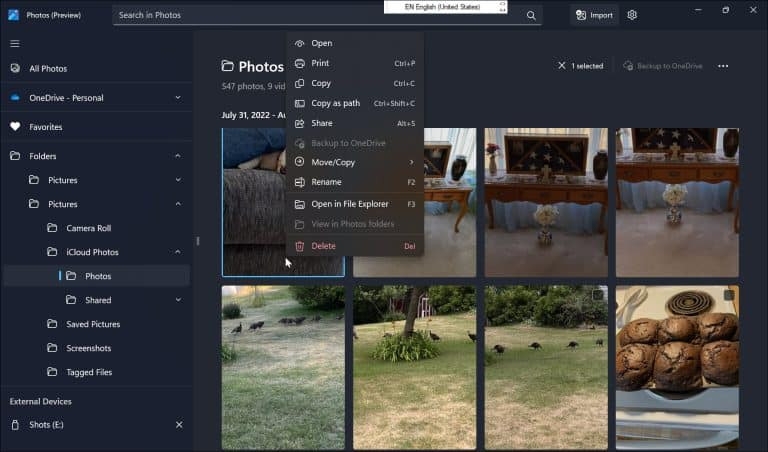Click the Shots (E:) device icon
The height and width of the screenshot is (452, 768).
pyautogui.click(x=15, y=425)
